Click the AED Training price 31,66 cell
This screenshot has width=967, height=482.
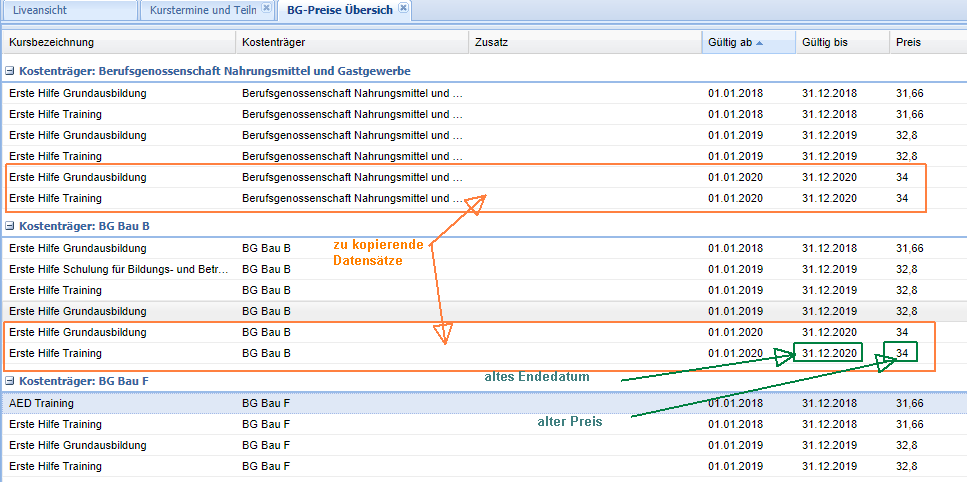909,404
